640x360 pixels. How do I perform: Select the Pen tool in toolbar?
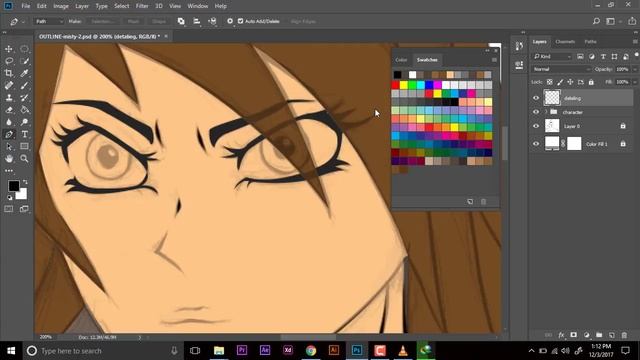tap(9, 134)
